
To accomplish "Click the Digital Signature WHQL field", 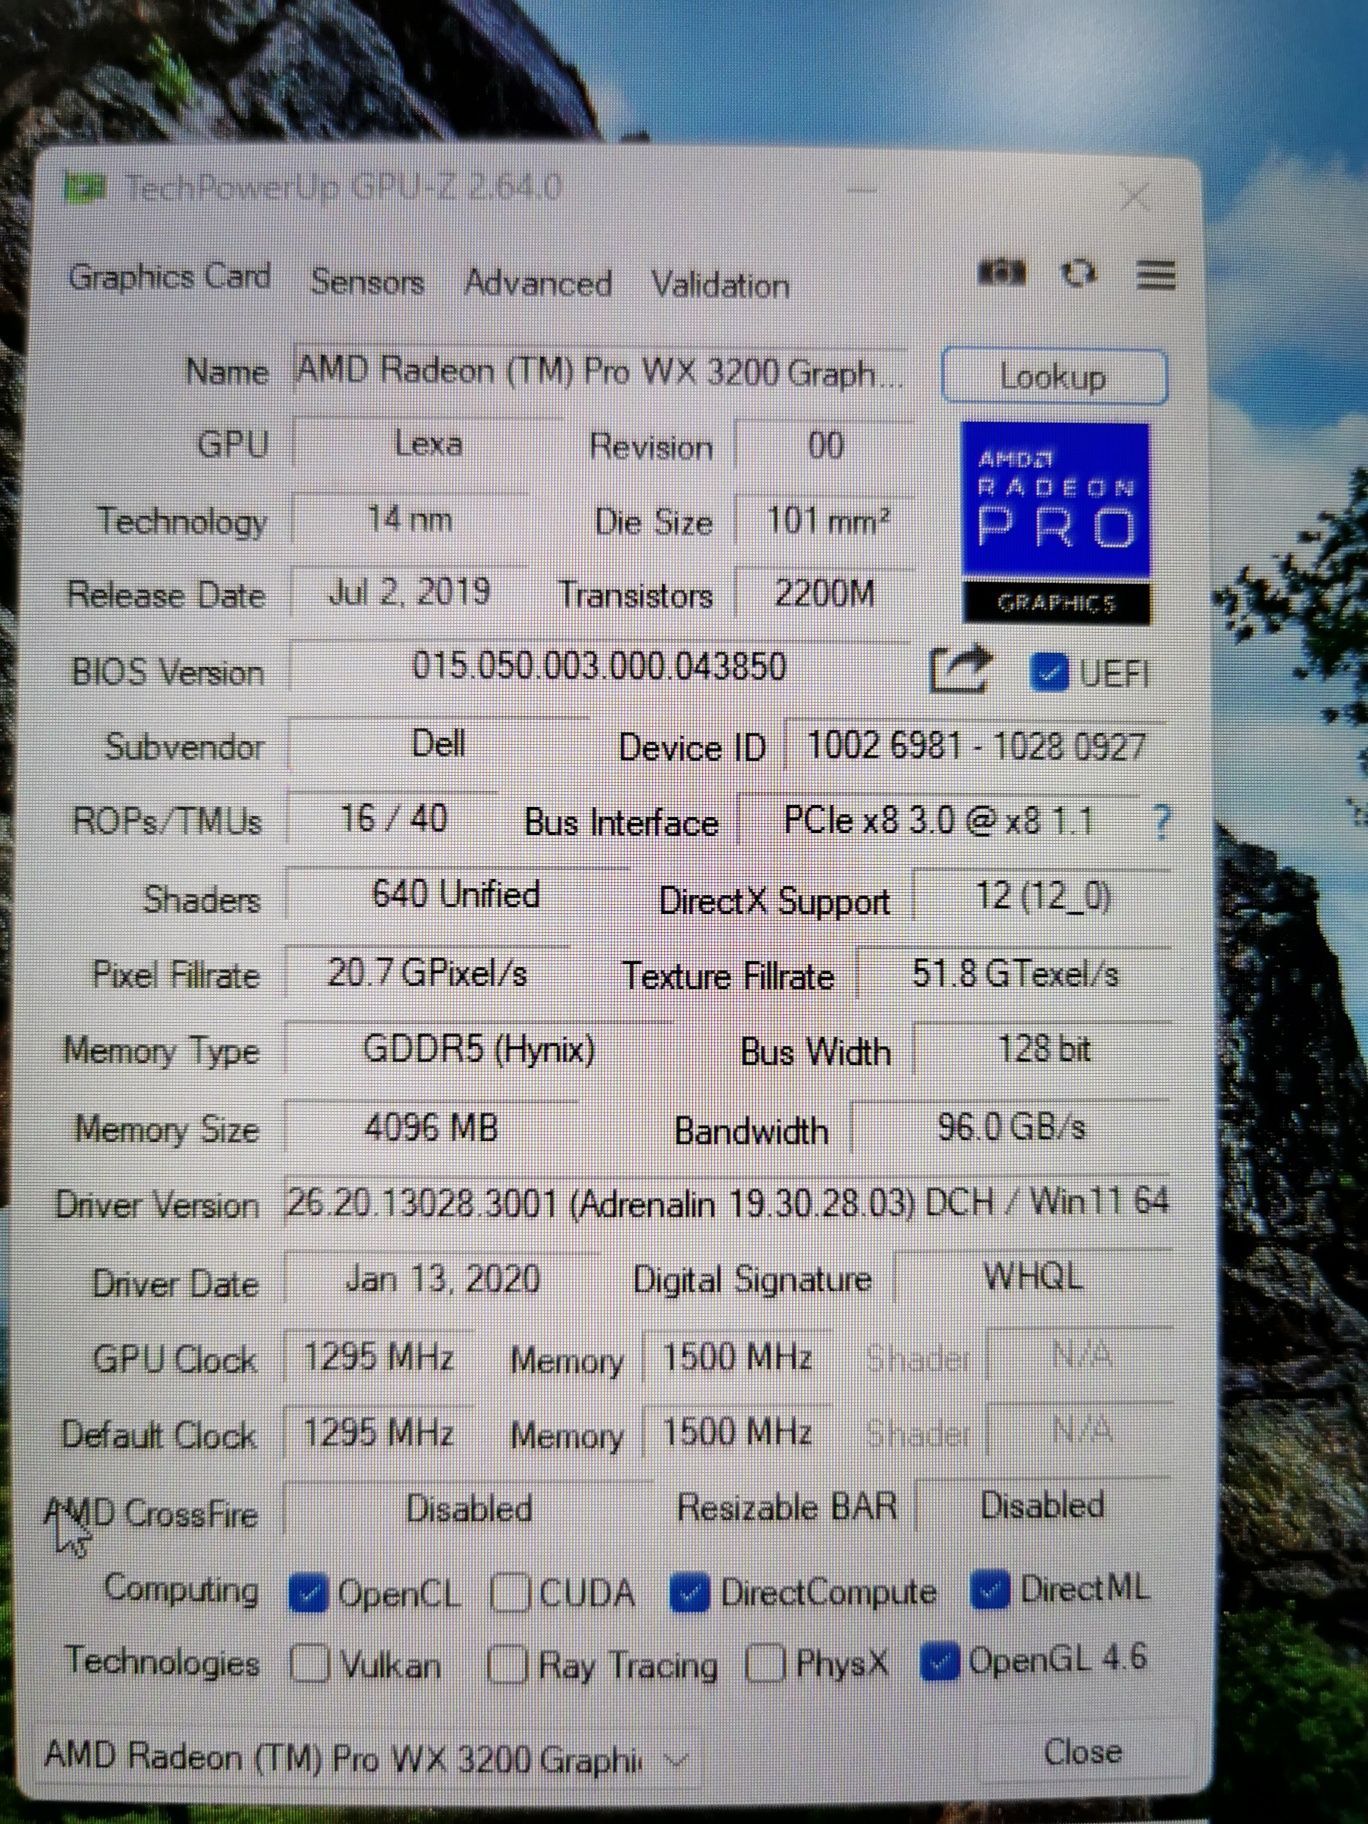I will click(1033, 1277).
